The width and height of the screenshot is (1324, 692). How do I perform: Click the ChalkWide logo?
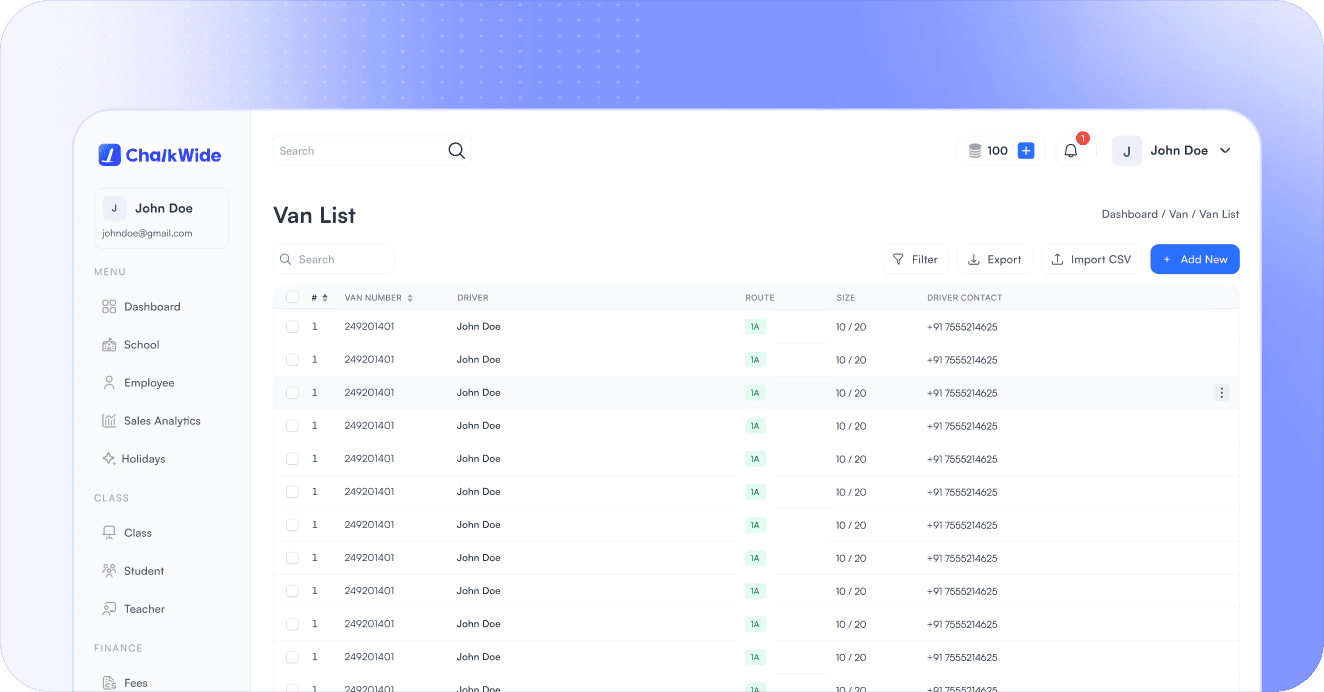click(160, 155)
